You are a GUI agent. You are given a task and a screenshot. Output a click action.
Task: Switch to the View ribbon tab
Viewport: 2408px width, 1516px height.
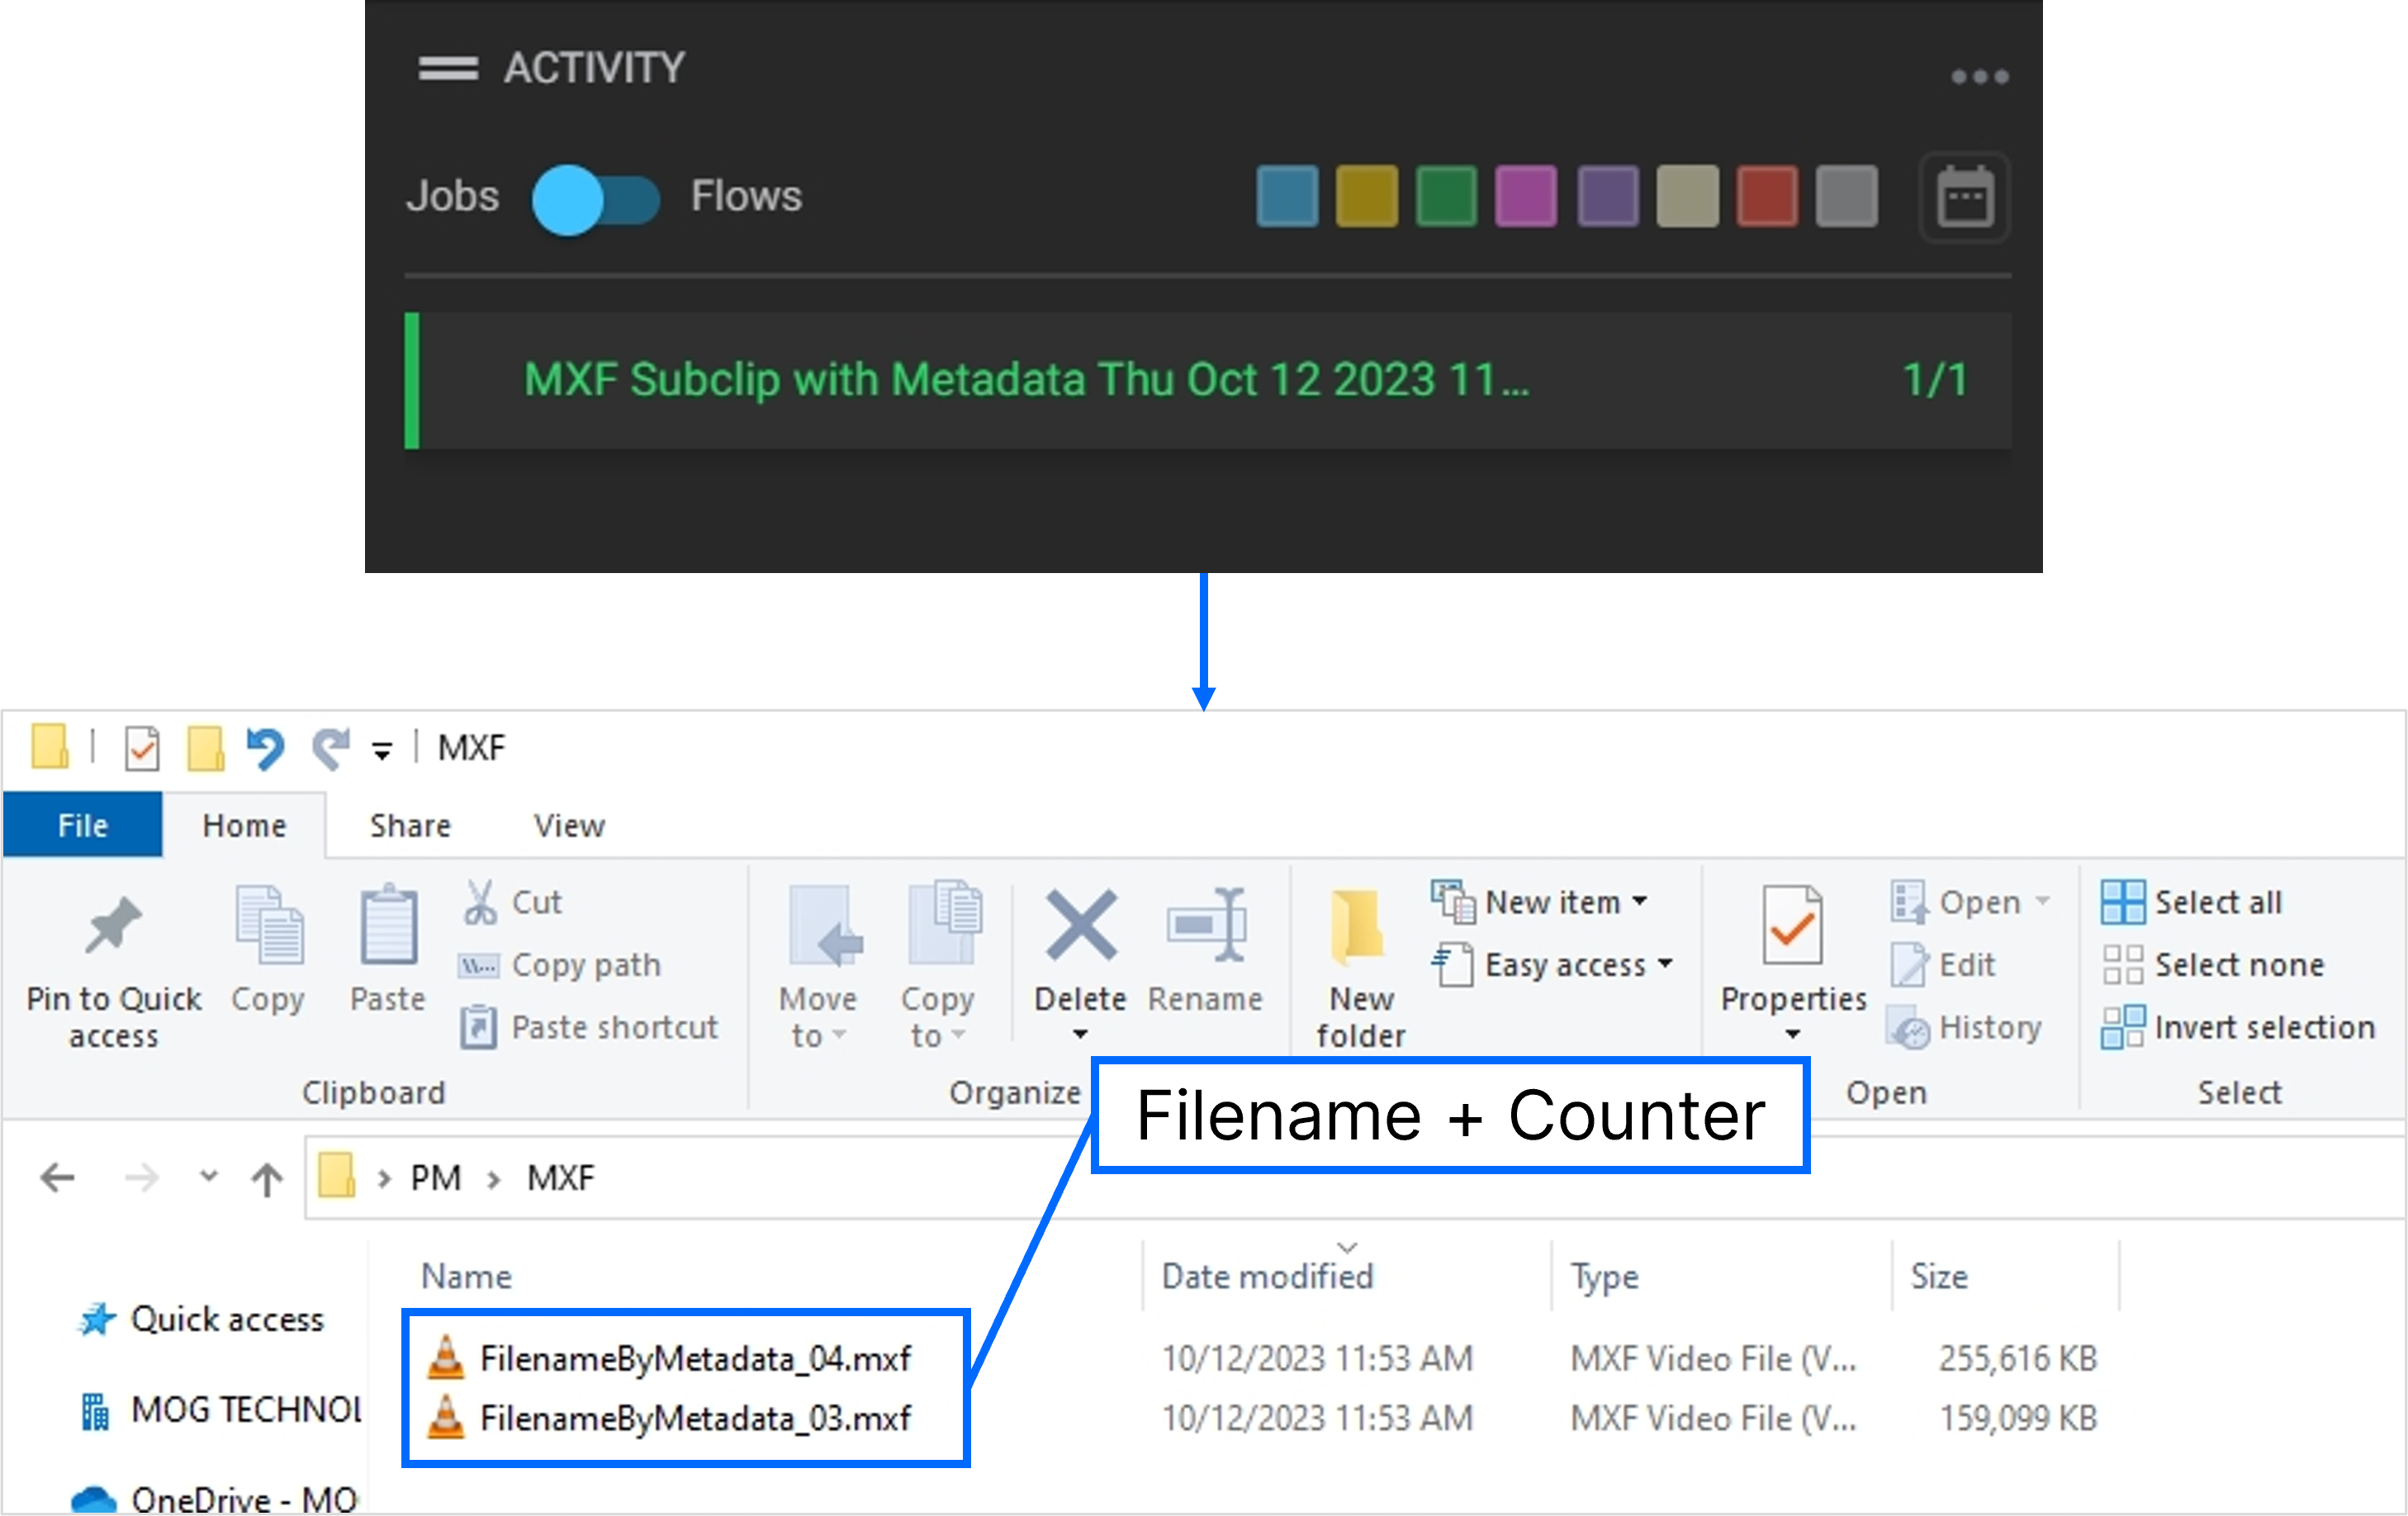568,825
